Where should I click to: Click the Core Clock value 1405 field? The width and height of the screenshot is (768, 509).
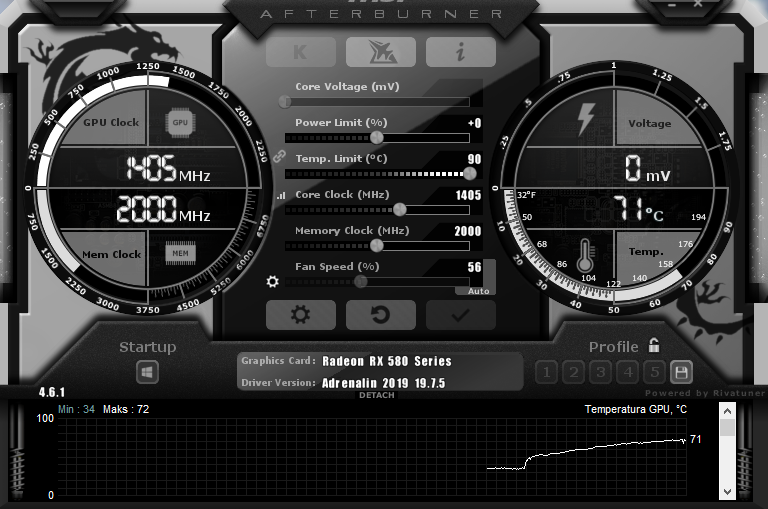pos(468,195)
